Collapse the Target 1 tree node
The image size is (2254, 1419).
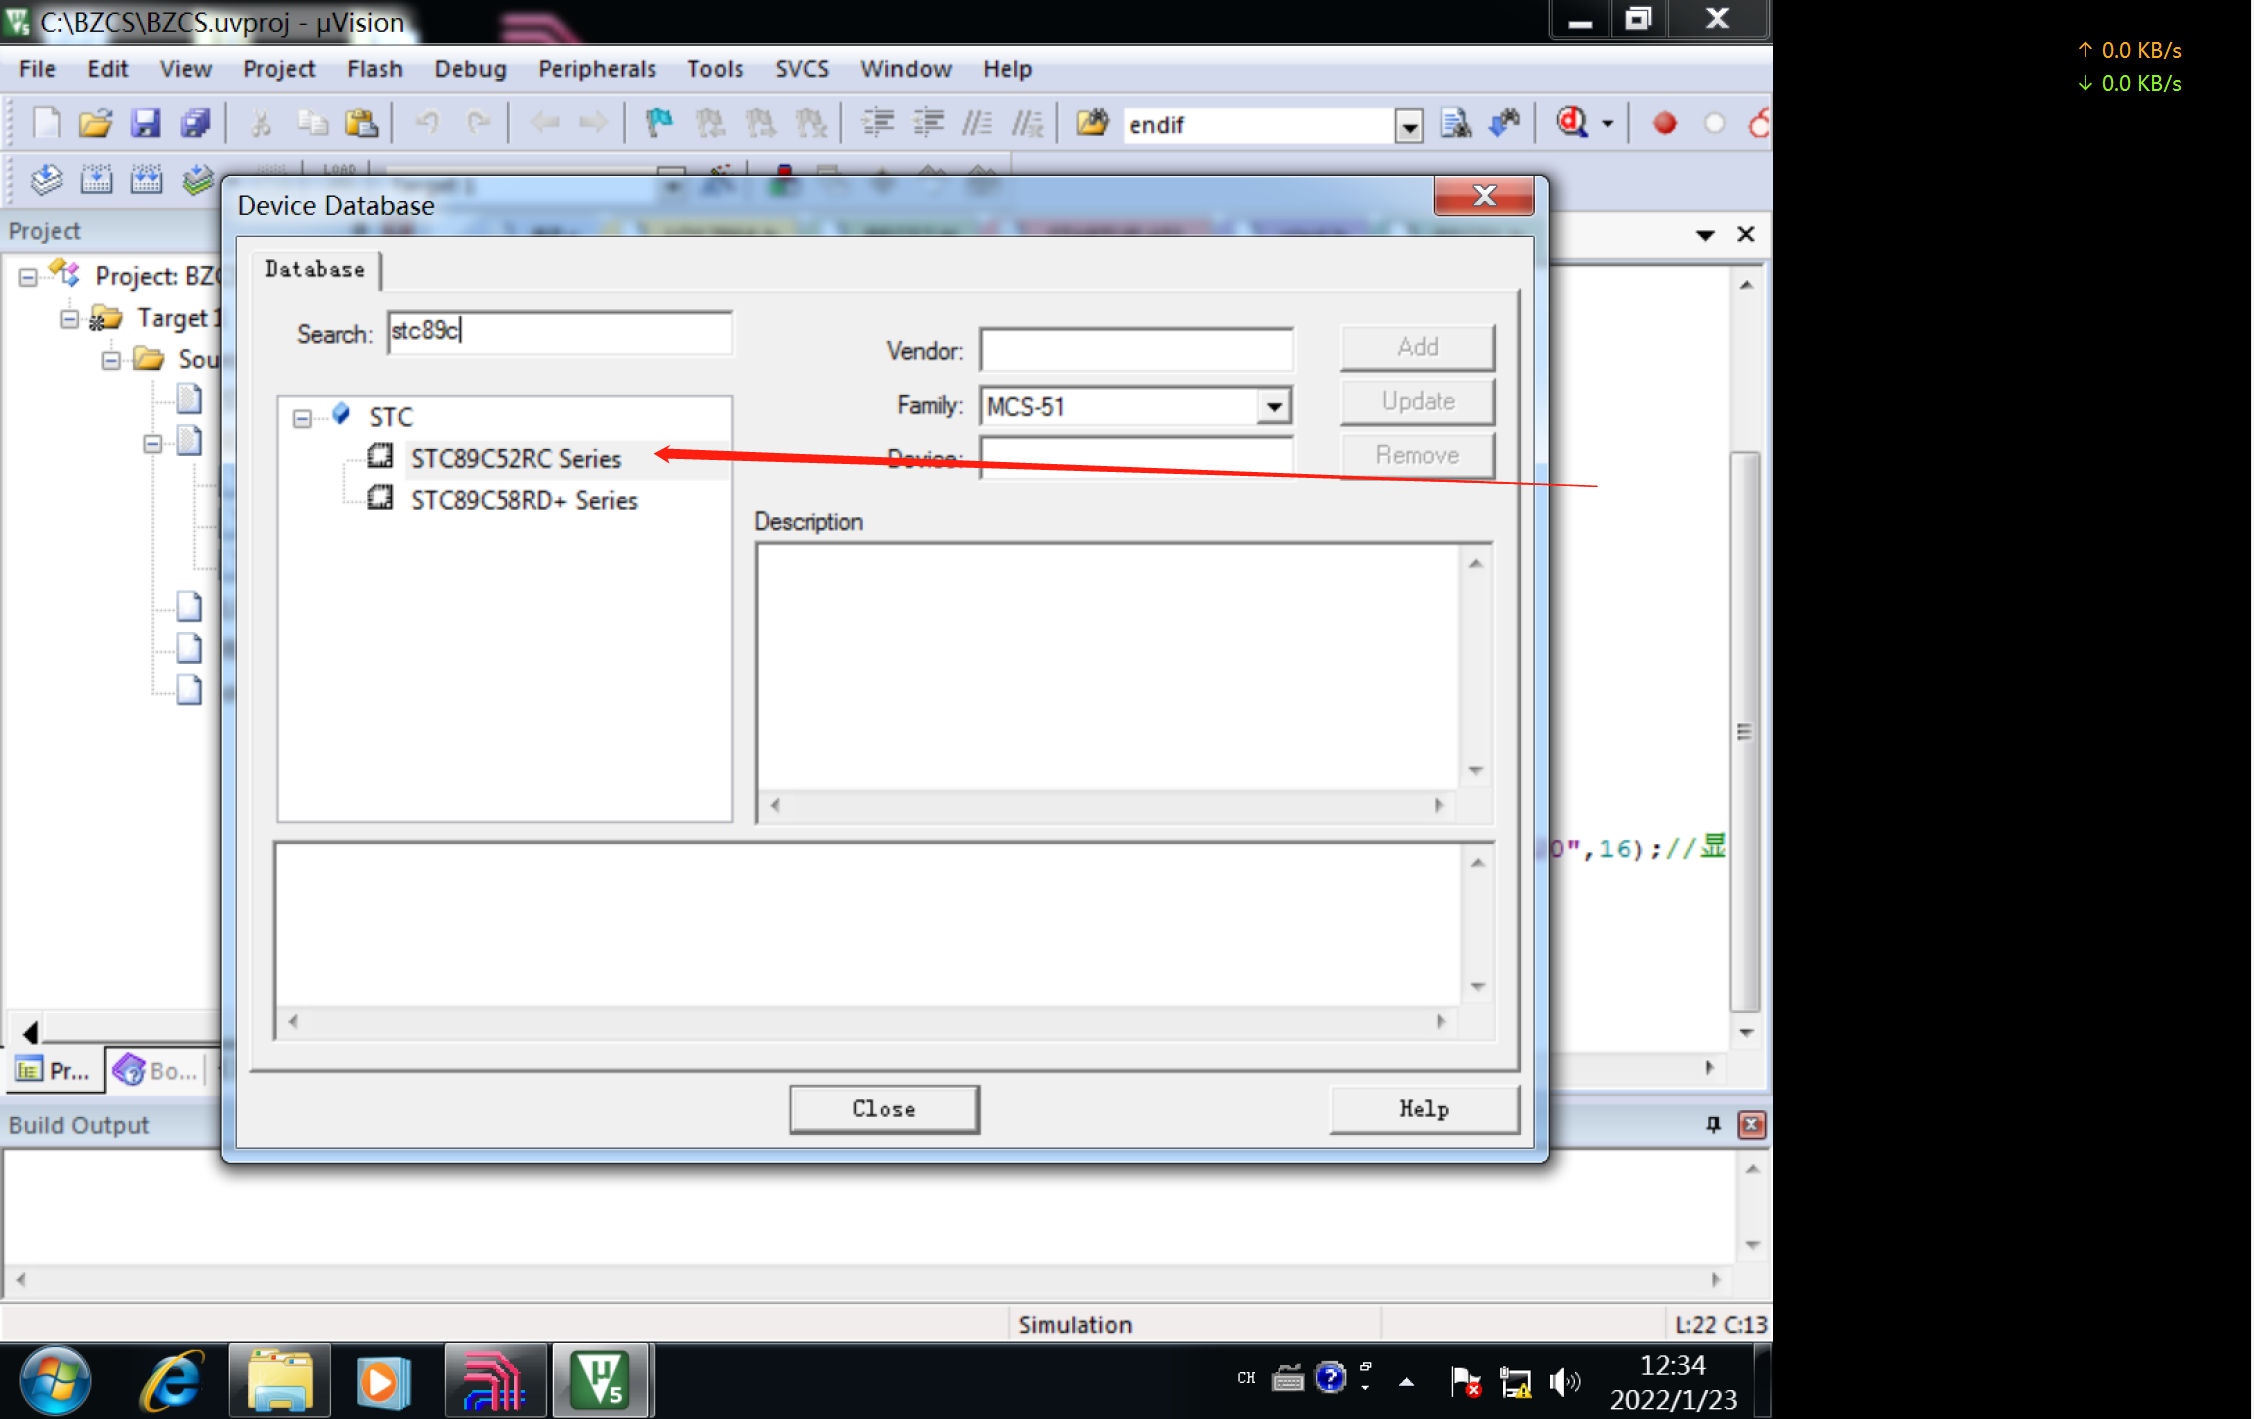[69, 319]
